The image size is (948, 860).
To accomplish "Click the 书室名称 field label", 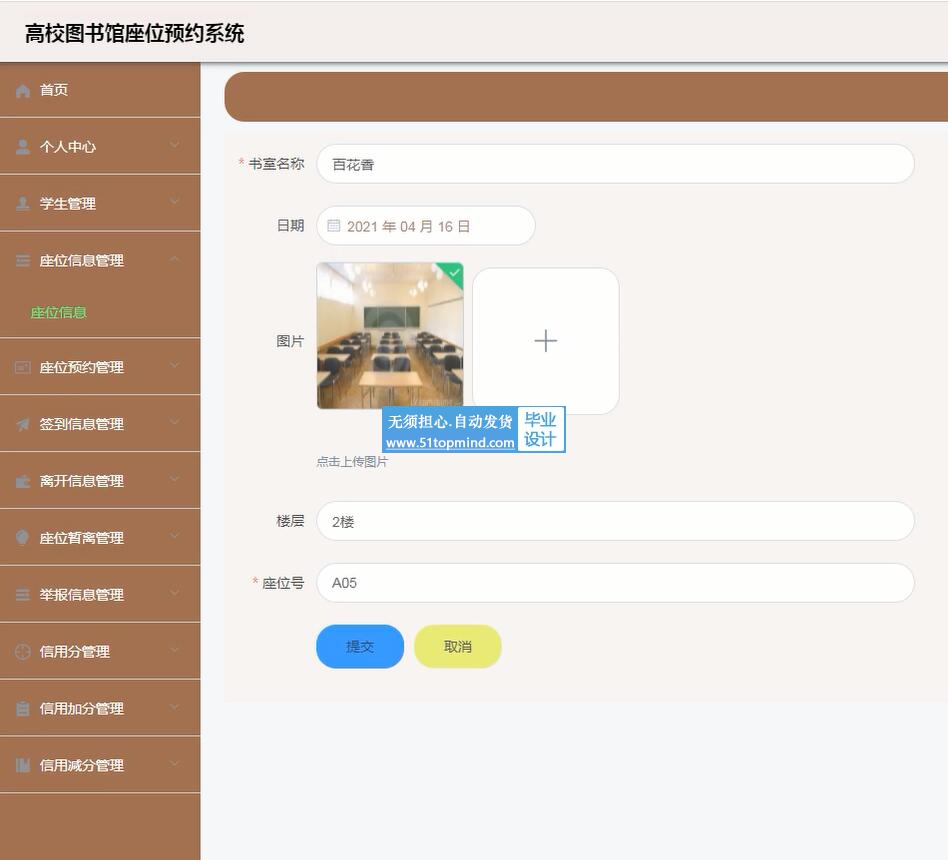I will coord(276,164).
